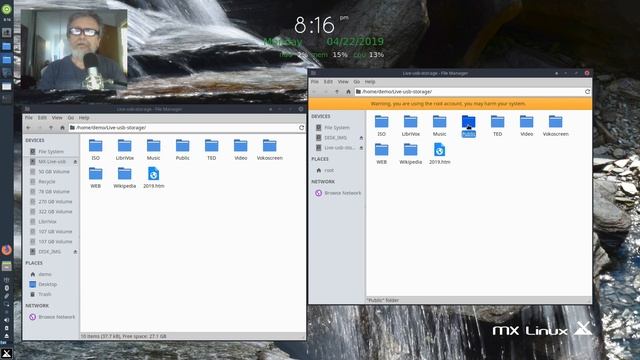The width and height of the screenshot is (640, 360).
Task: Open View menu in root File Manager
Action: 343,82
